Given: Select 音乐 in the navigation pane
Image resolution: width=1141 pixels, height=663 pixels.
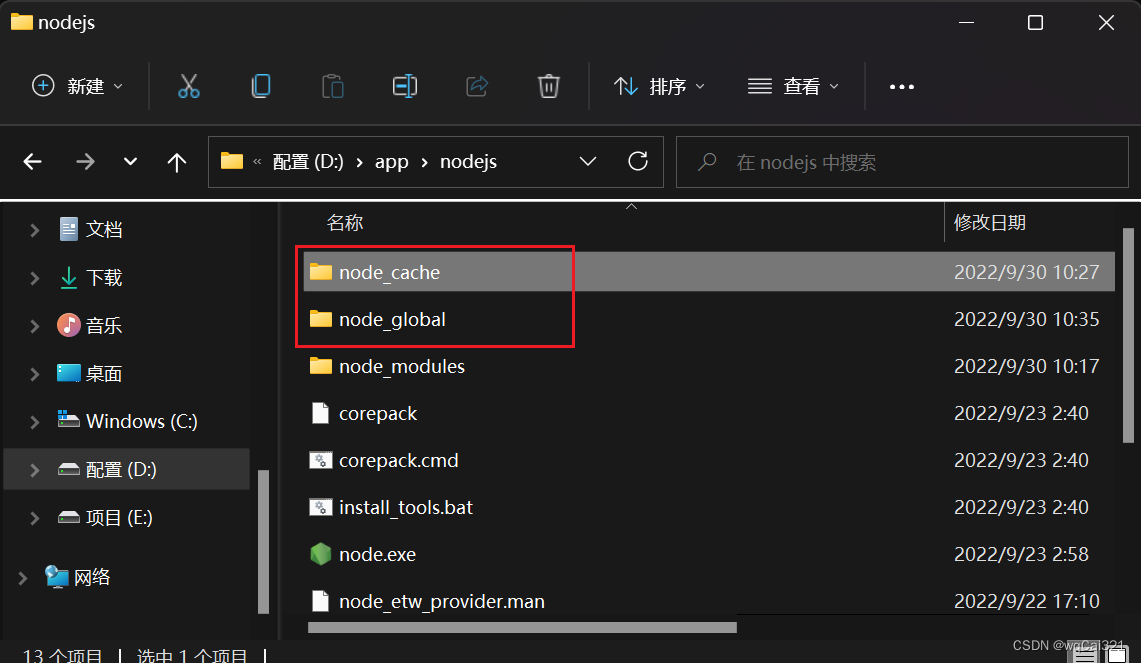Looking at the screenshot, I should point(104,325).
